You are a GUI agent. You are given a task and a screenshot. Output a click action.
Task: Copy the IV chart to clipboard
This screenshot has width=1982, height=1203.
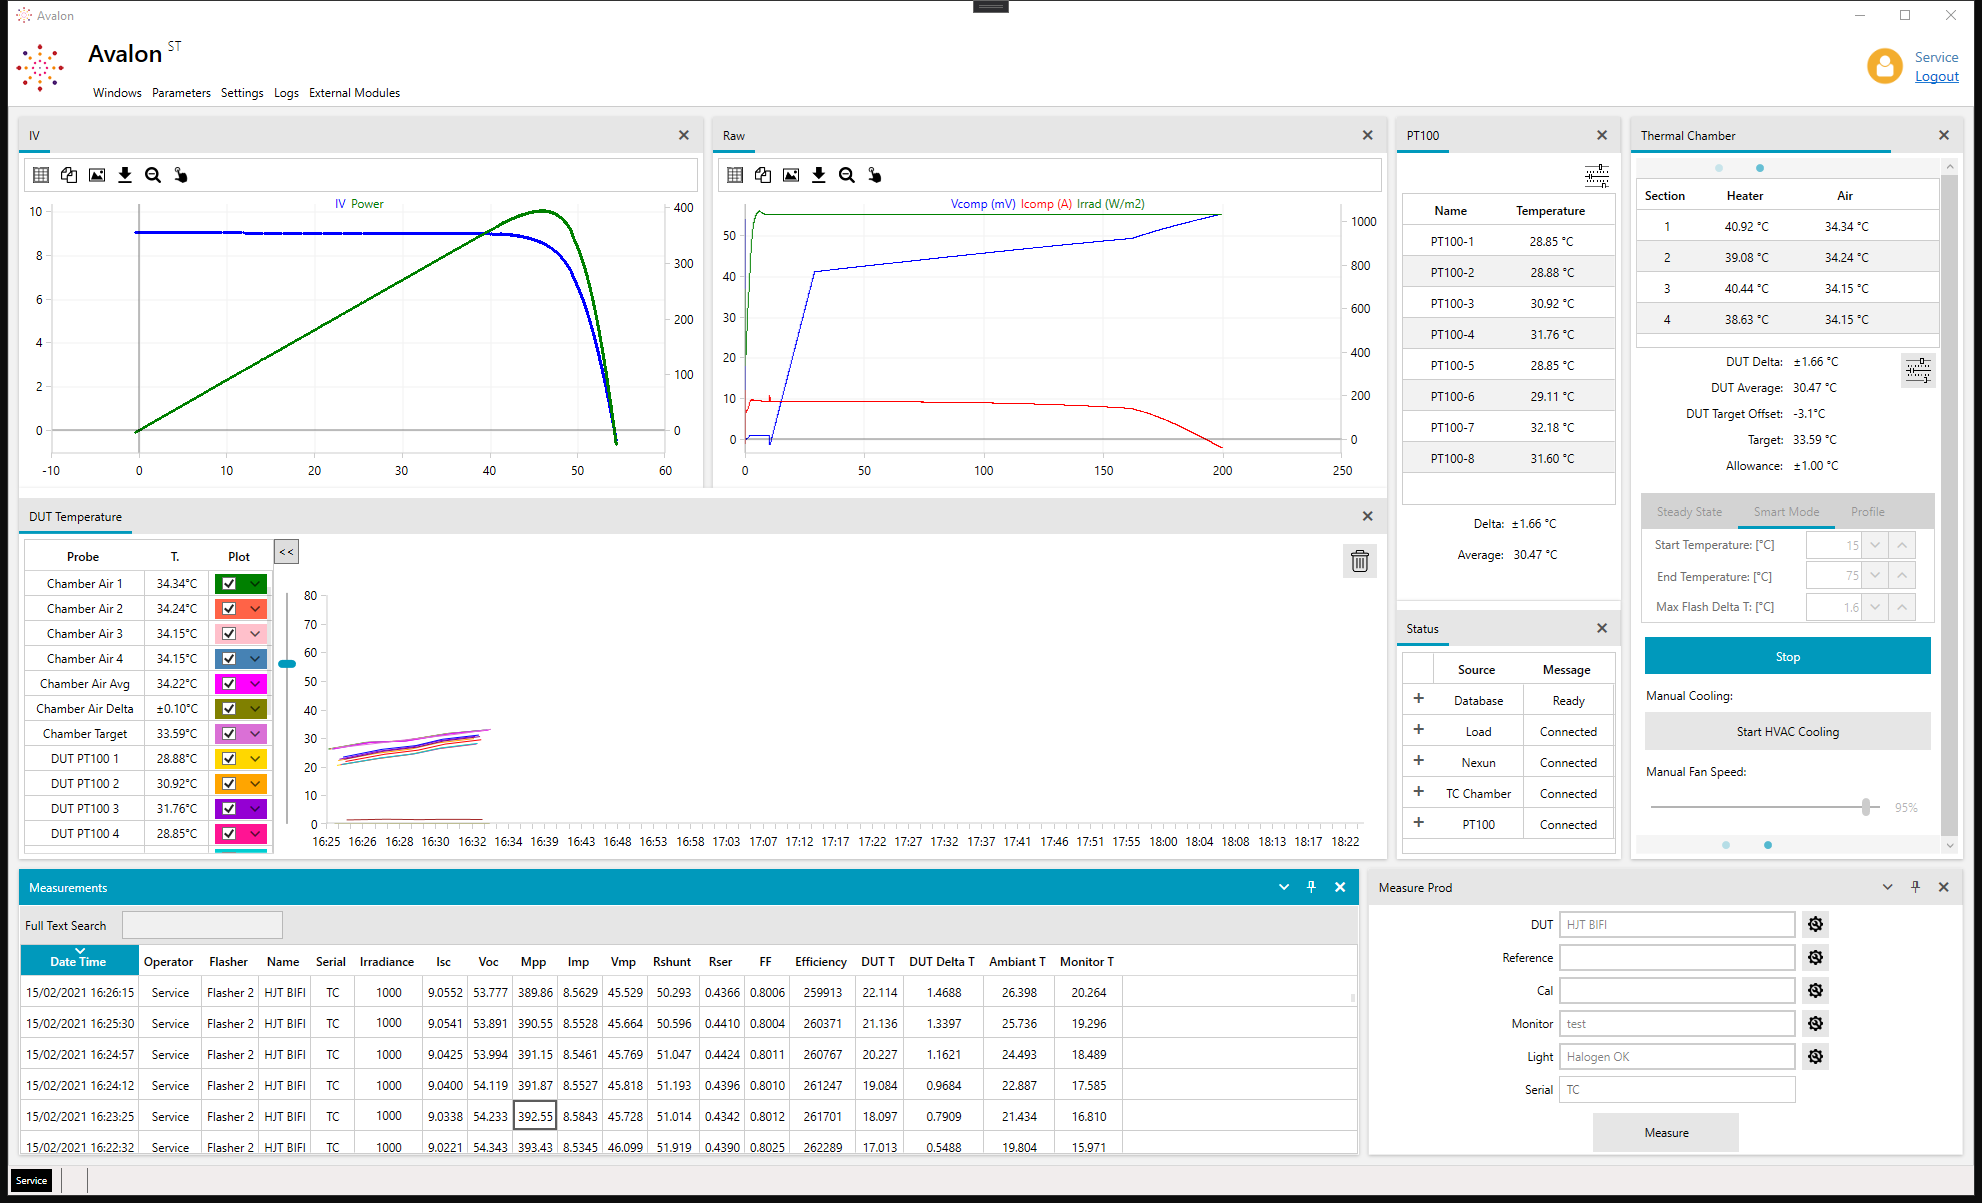(69, 175)
